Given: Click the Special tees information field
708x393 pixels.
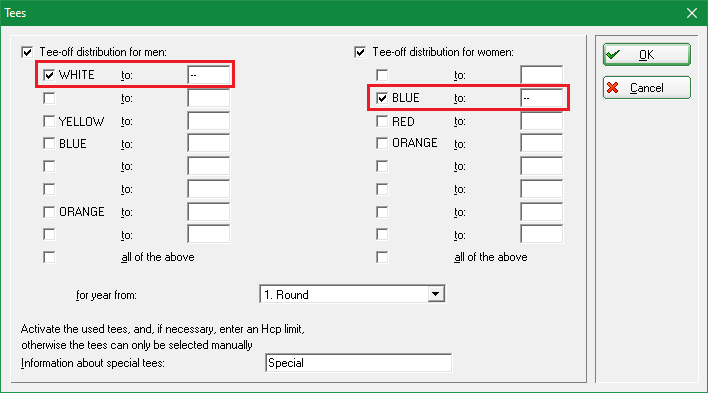Looking at the screenshot, I should [359, 363].
